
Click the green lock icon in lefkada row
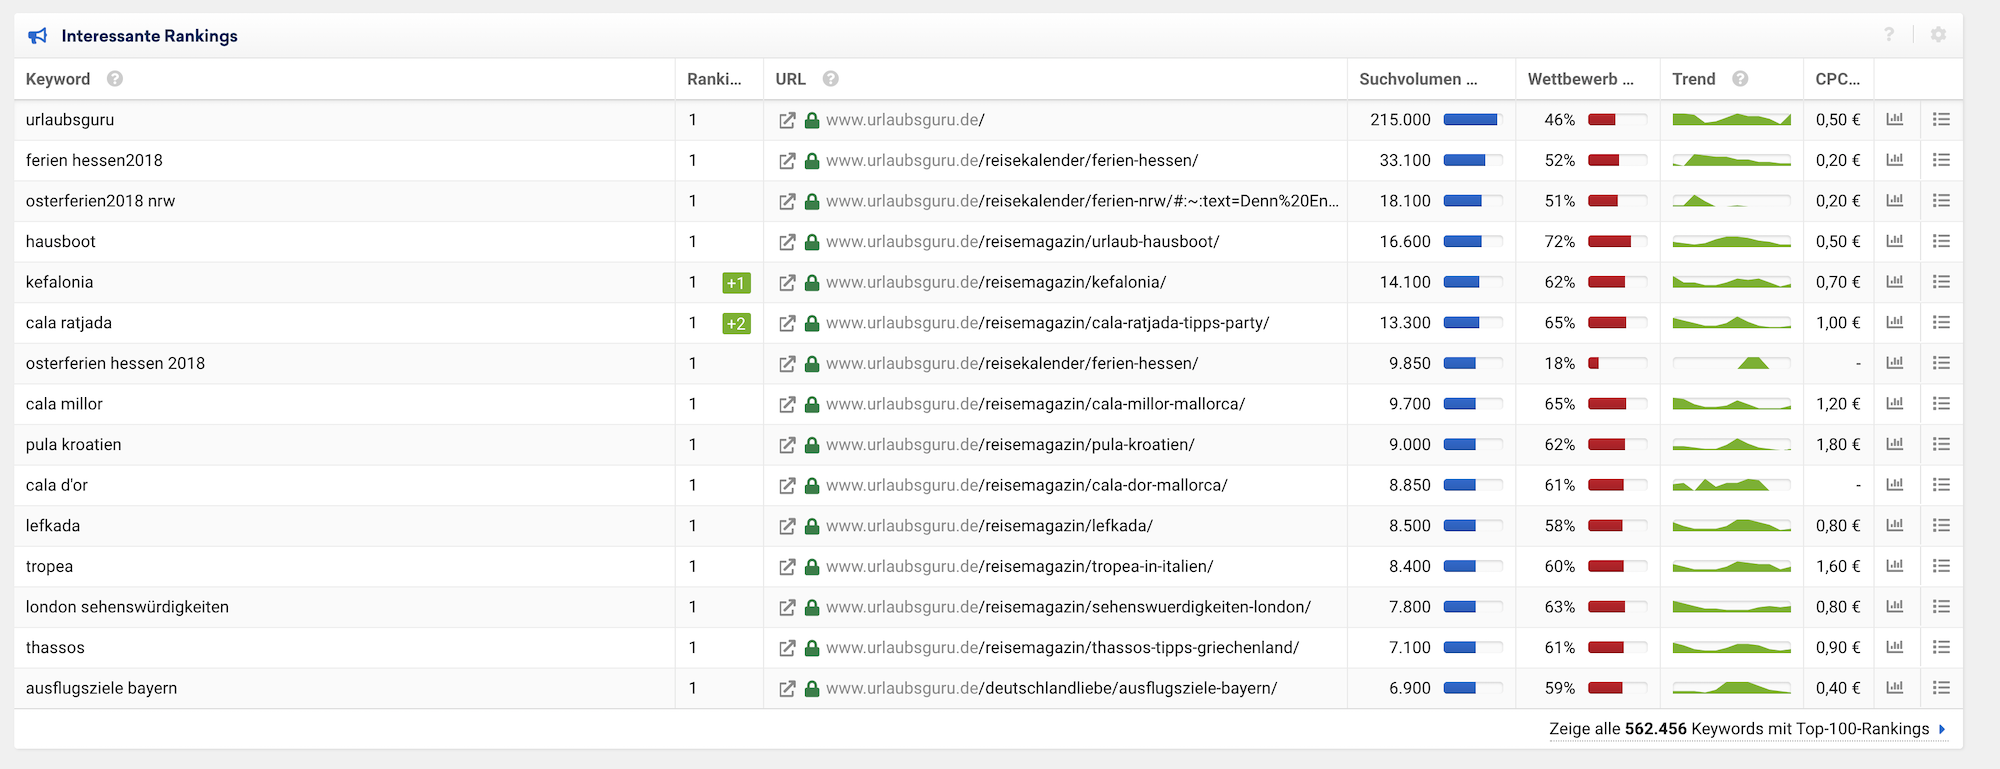[812, 526]
